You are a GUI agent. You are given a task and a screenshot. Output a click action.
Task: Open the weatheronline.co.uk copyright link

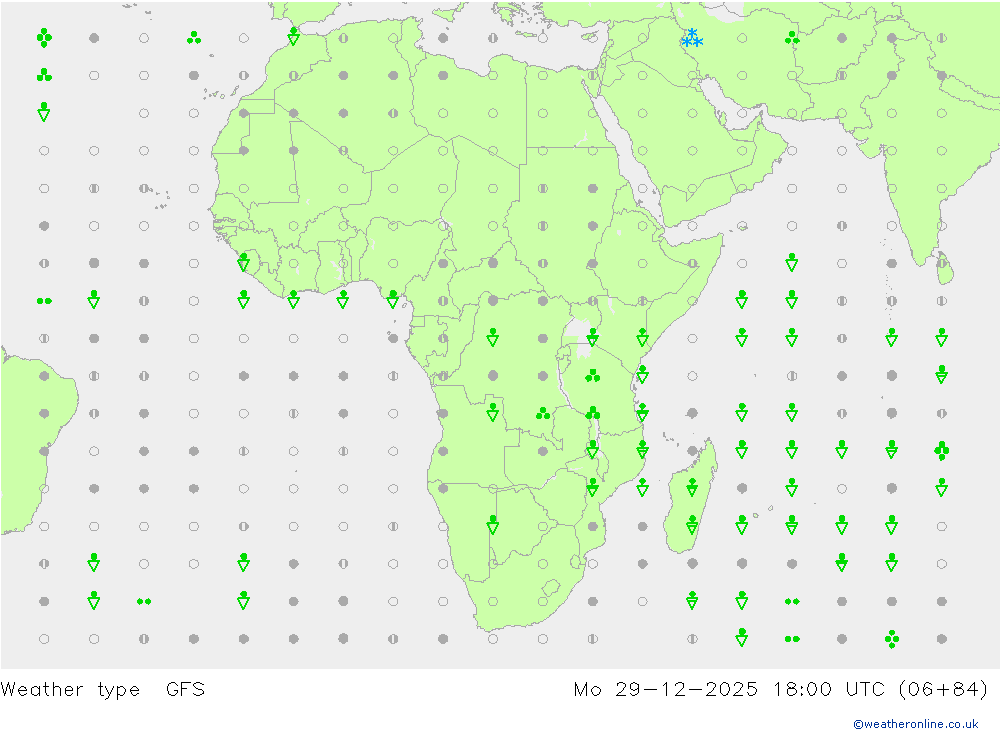point(916,724)
